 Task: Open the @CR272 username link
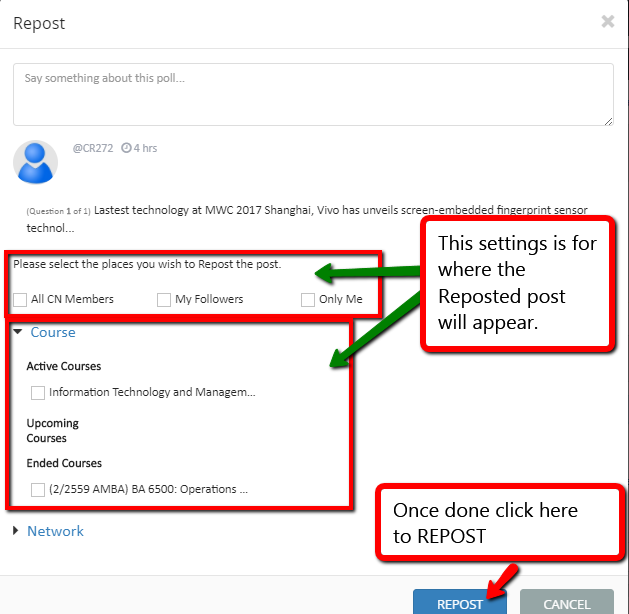pyautogui.click(x=93, y=148)
